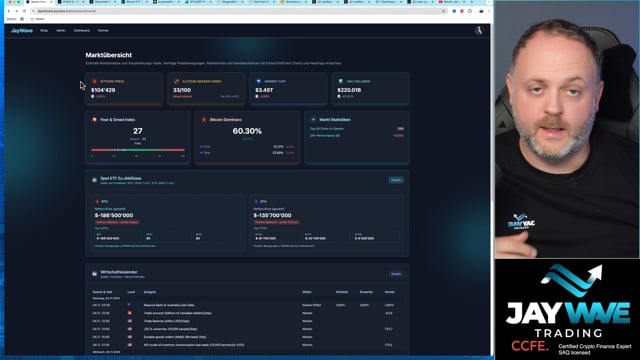The image size is (640, 360).
Task: Click the Fear & Greed Index icon
Action: point(95,120)
